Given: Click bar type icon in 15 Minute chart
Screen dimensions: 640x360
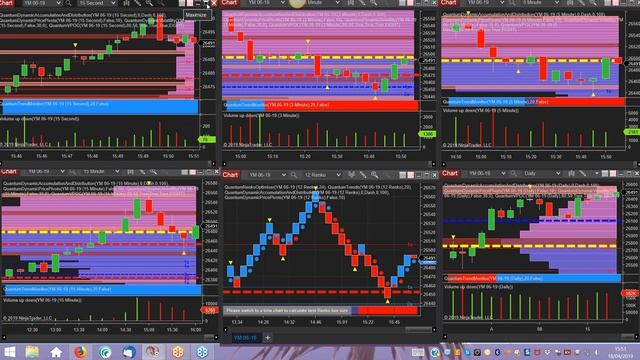Looking at the screenshot, I should click(130, 172).
